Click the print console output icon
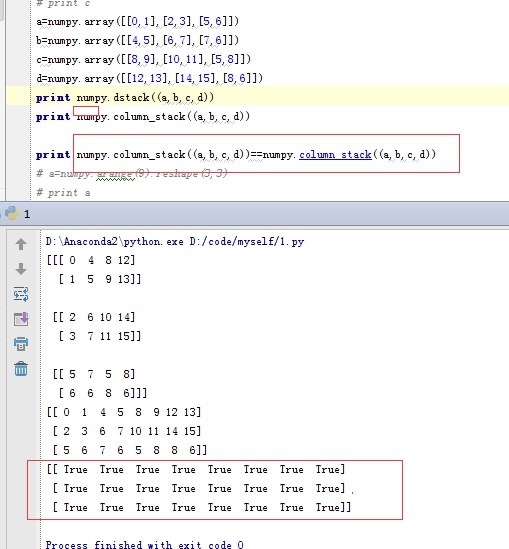The width and height of the screenshot is (509, 549). (21, 343)
